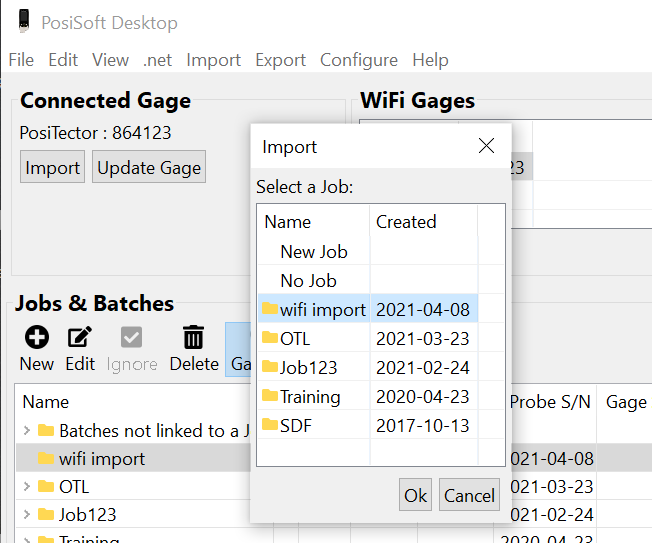
Task: Choose Job123 folder in Import dialog
Action: click(308, 368)
